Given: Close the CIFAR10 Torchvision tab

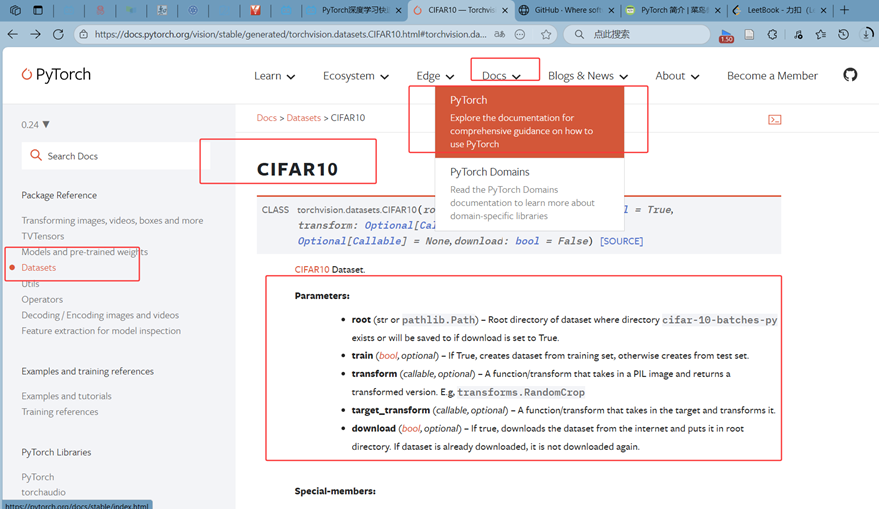Looking at the screenshot, I should tap(505, 10).
